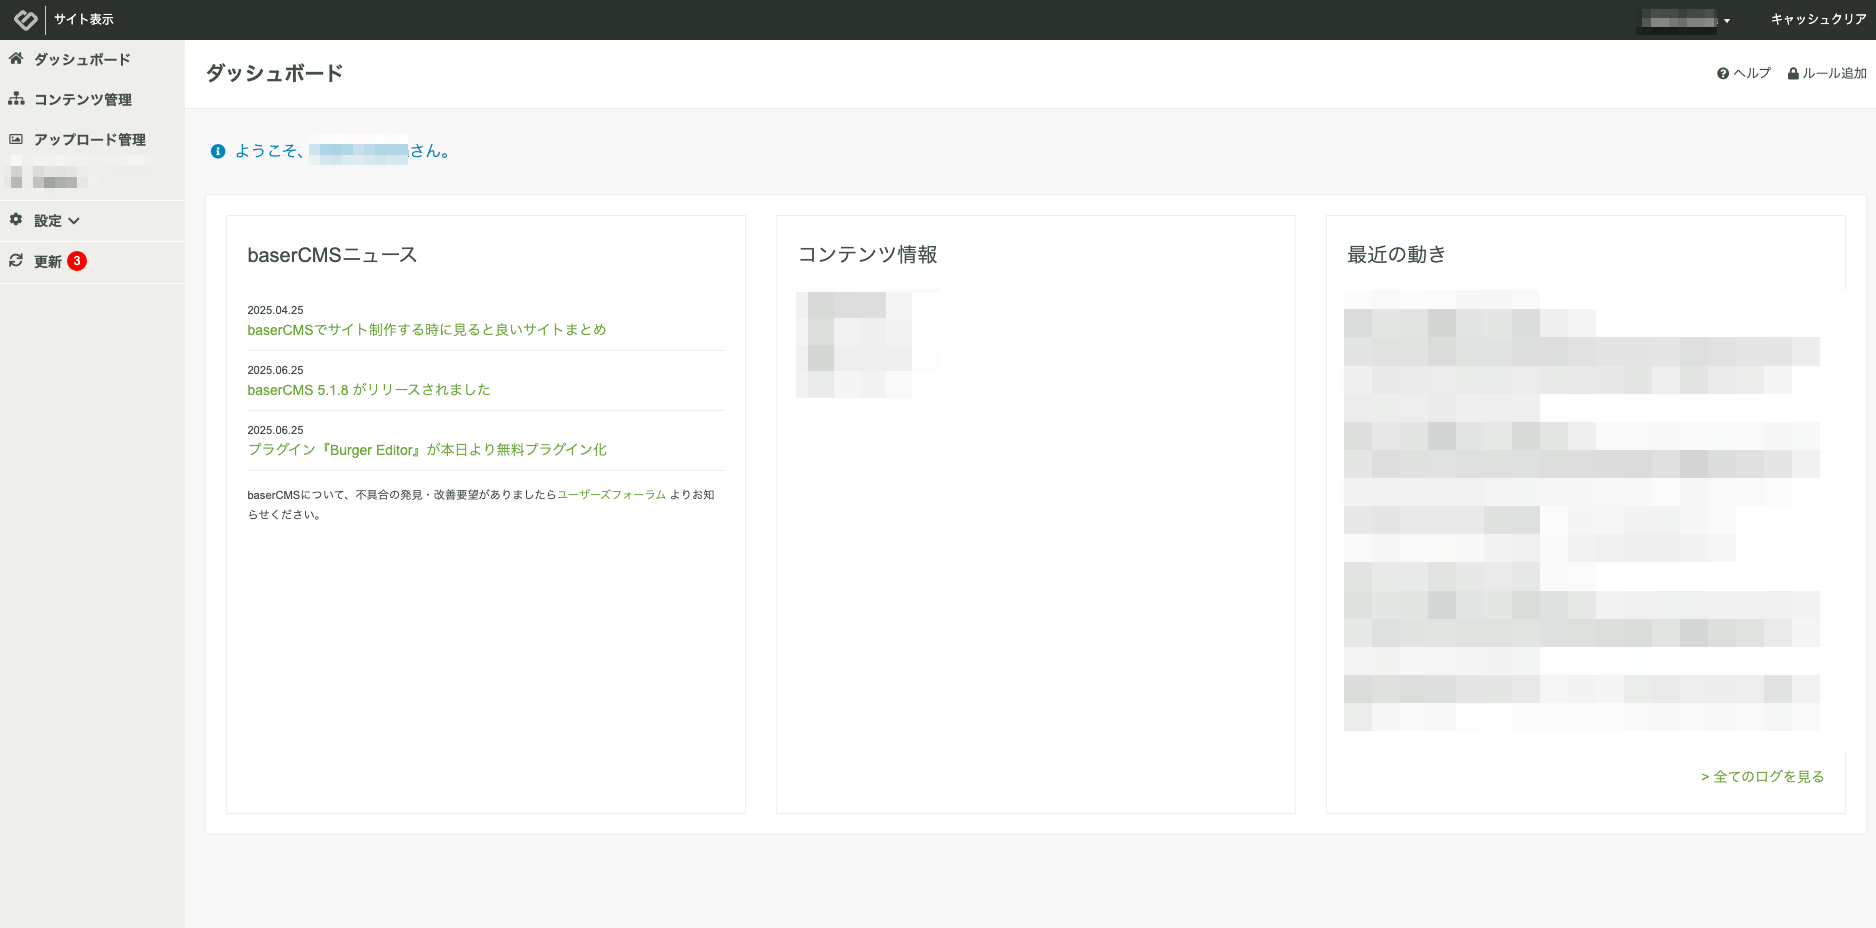Image resolution: width=1876 pixels, height=928 pixels.
Task: Click the baserCMSニュース panel title
Action: pyautogui.click(x=332, y=255)
